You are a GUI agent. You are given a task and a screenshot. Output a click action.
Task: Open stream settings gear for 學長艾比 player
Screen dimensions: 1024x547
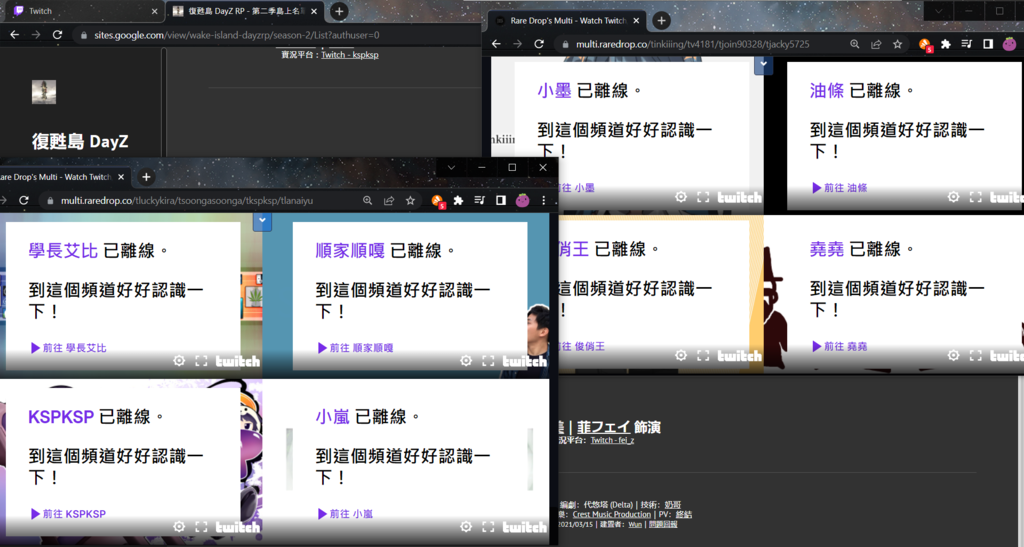coord(179,361)
